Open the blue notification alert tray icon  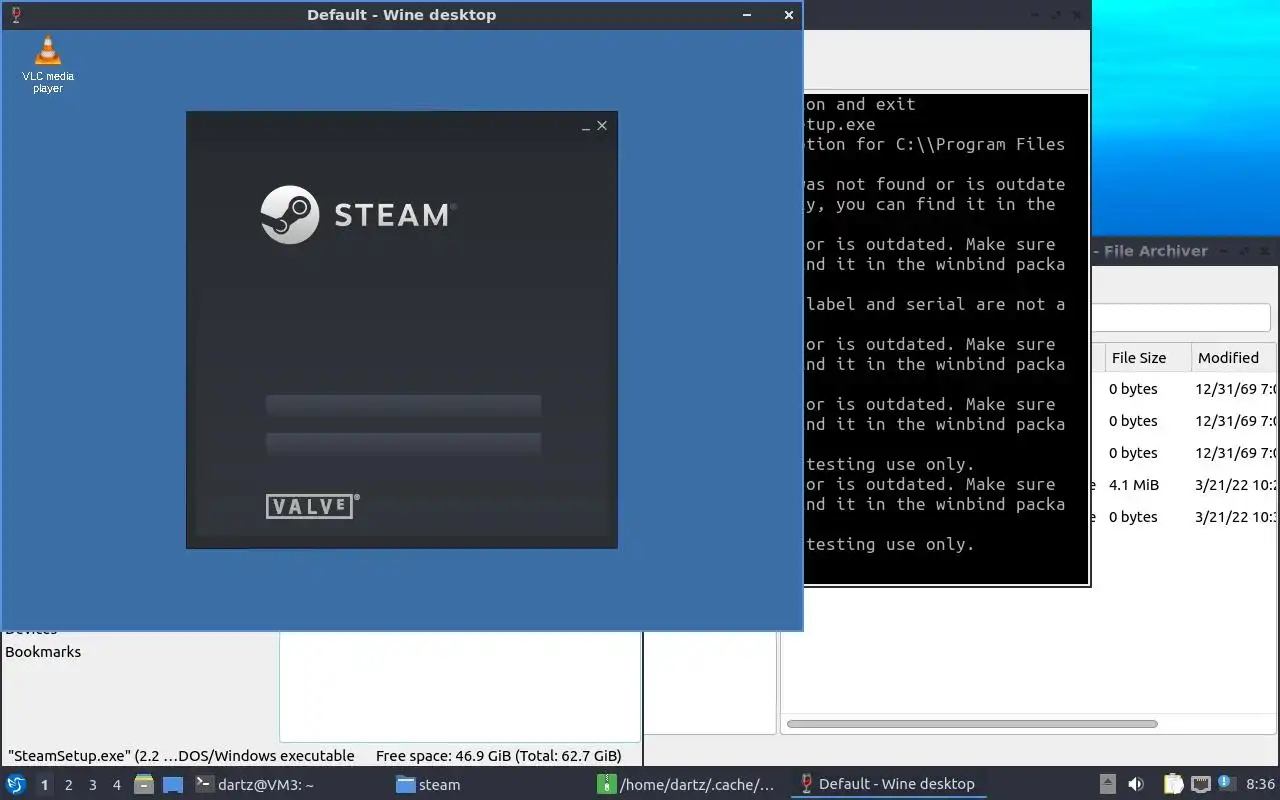pyautogui.click(x=1226, y=784)
